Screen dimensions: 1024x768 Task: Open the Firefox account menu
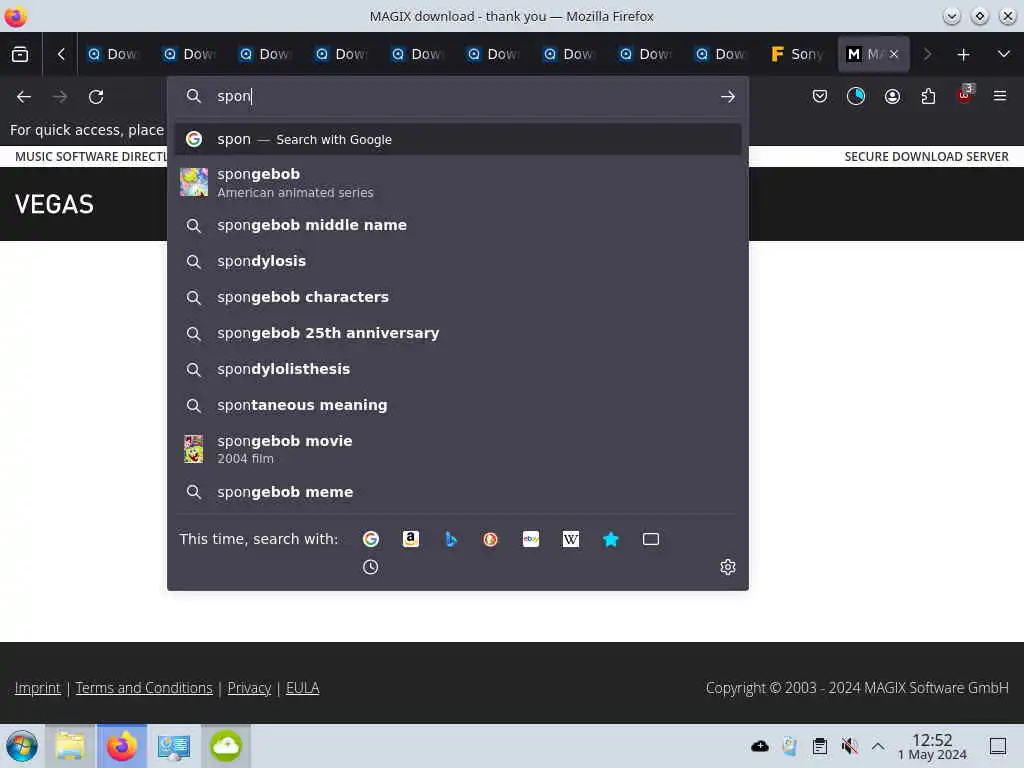click(892, 97)
